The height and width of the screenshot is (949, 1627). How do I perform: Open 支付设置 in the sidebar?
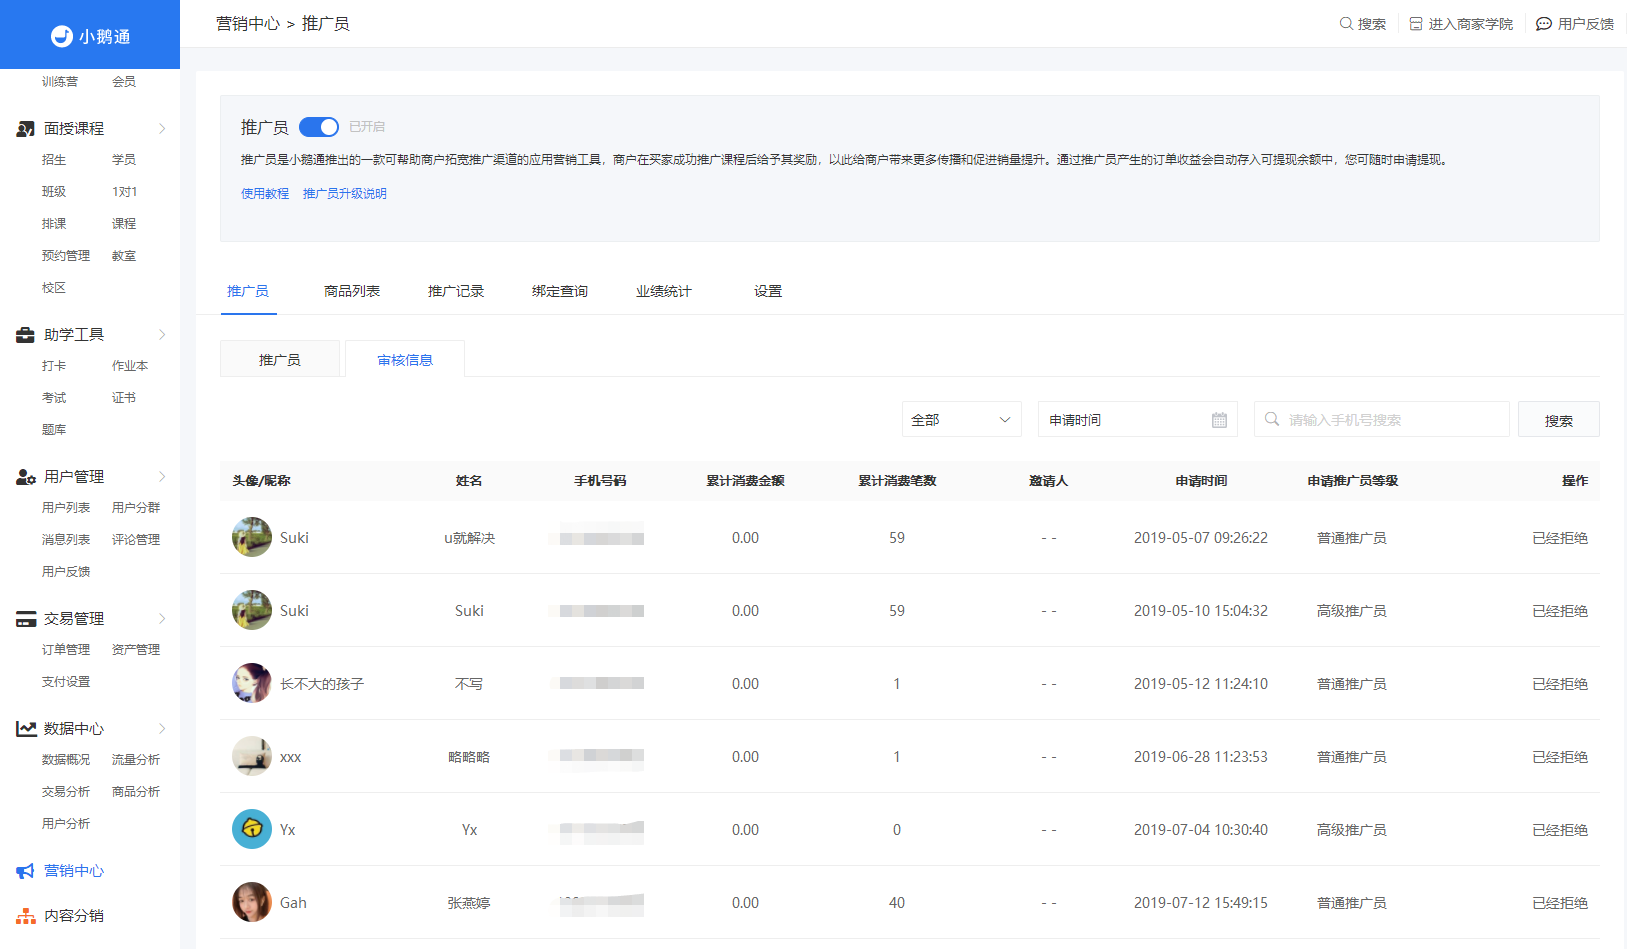[66, 682]
